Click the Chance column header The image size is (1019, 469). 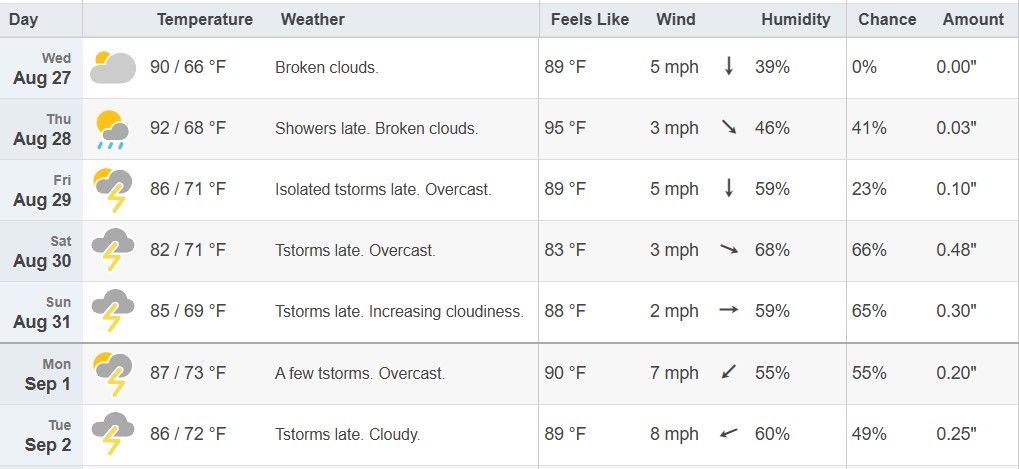coord(887,19)
